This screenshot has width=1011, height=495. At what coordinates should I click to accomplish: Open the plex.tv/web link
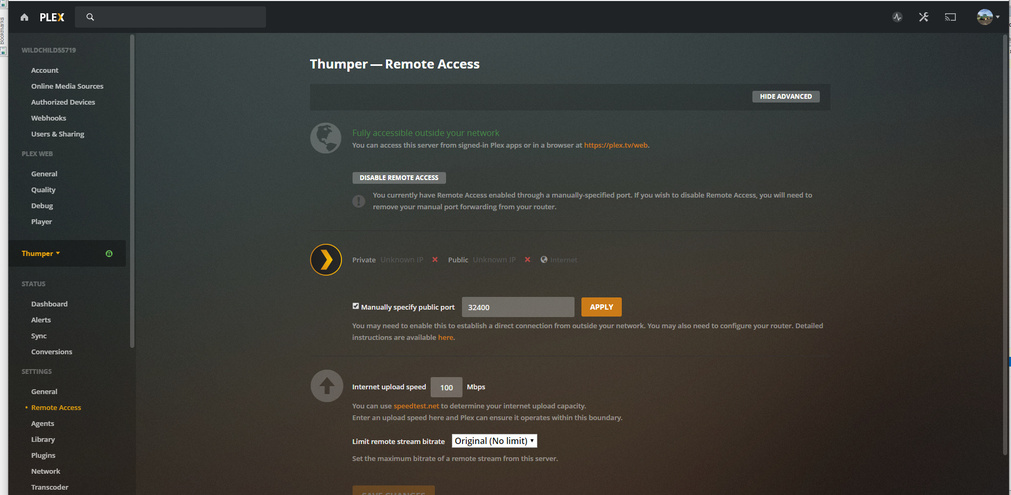pos(616,146)
